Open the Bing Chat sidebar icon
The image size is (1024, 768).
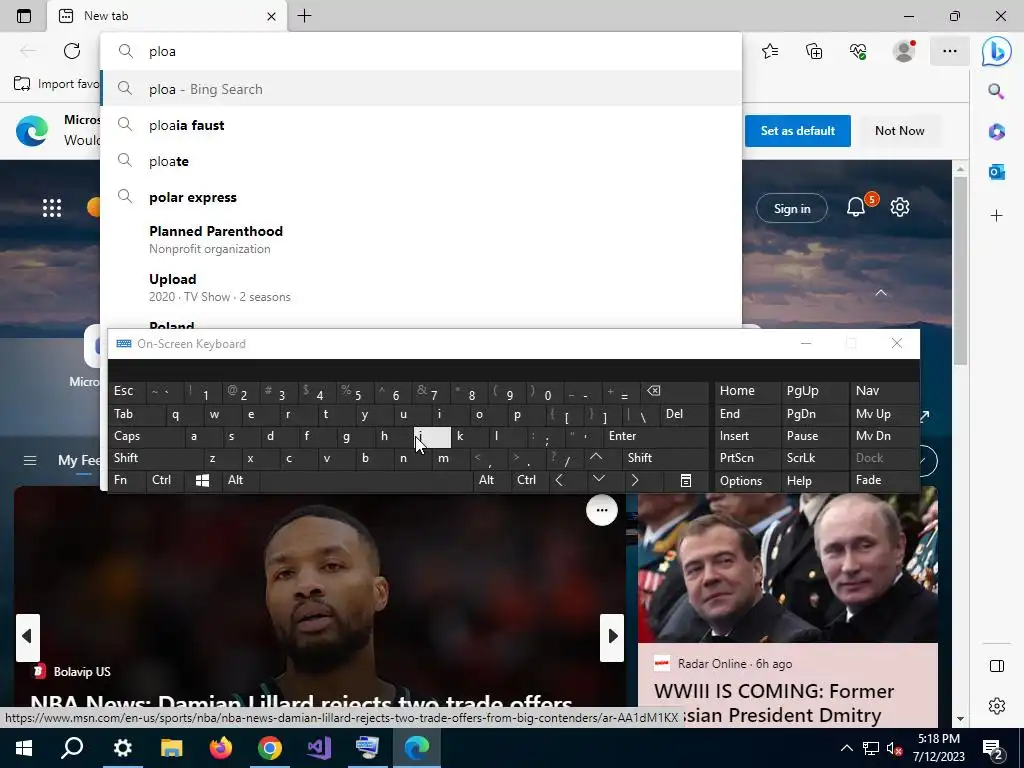pyautogui.click(x=997, y=51)
